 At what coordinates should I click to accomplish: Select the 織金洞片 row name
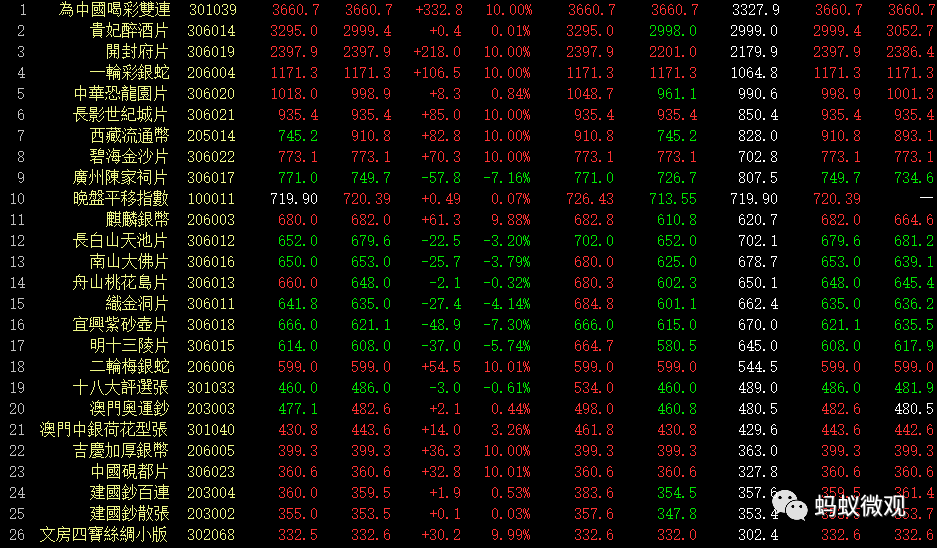(x=137, y=304)
